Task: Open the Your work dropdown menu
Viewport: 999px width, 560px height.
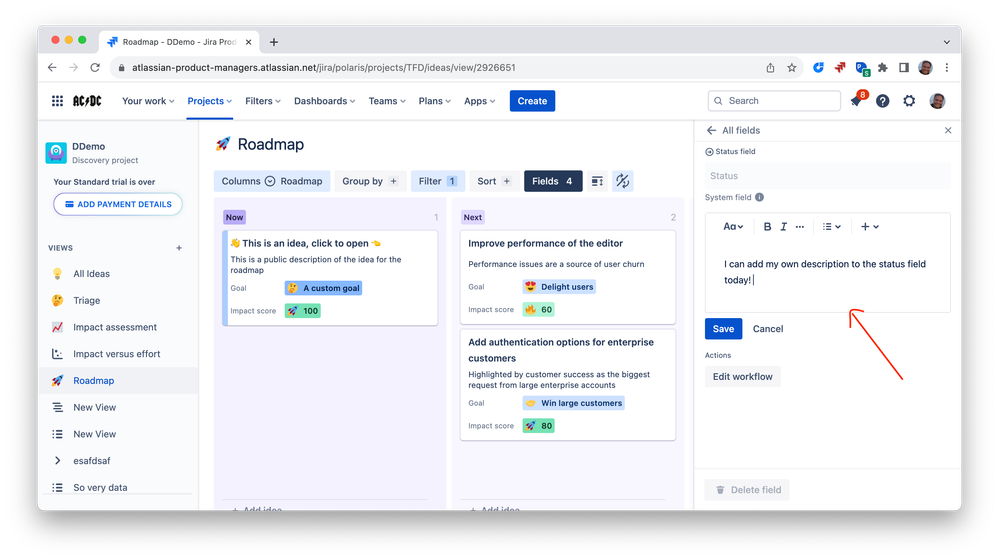Action: coord(148,101)
